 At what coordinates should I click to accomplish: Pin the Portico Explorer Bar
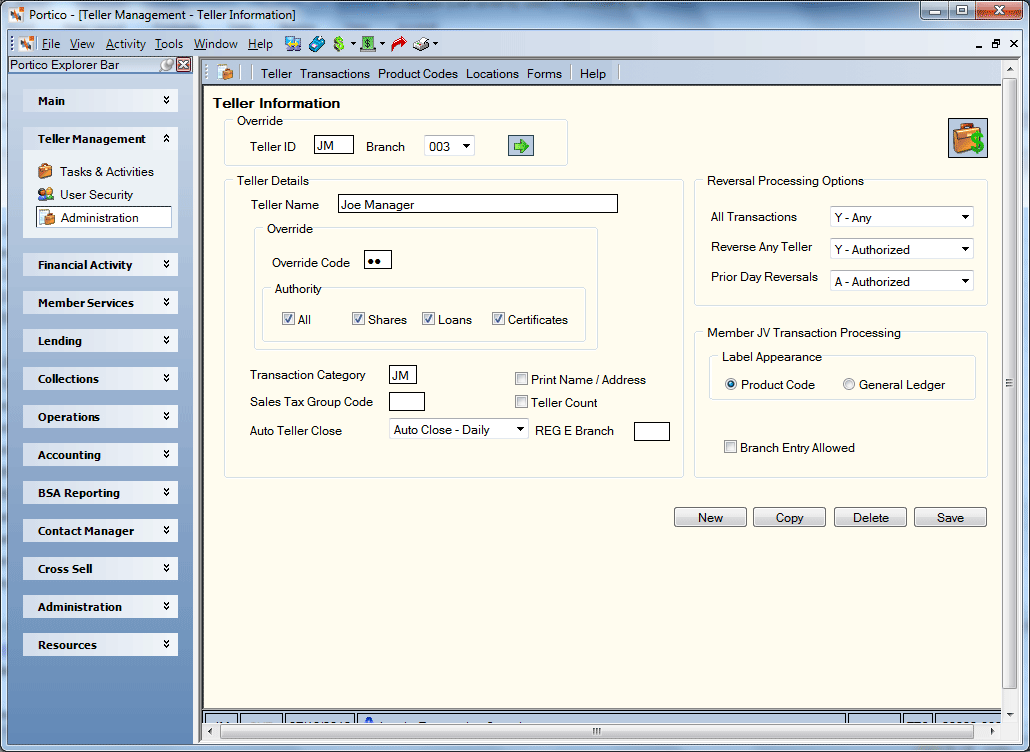(167, 64)
